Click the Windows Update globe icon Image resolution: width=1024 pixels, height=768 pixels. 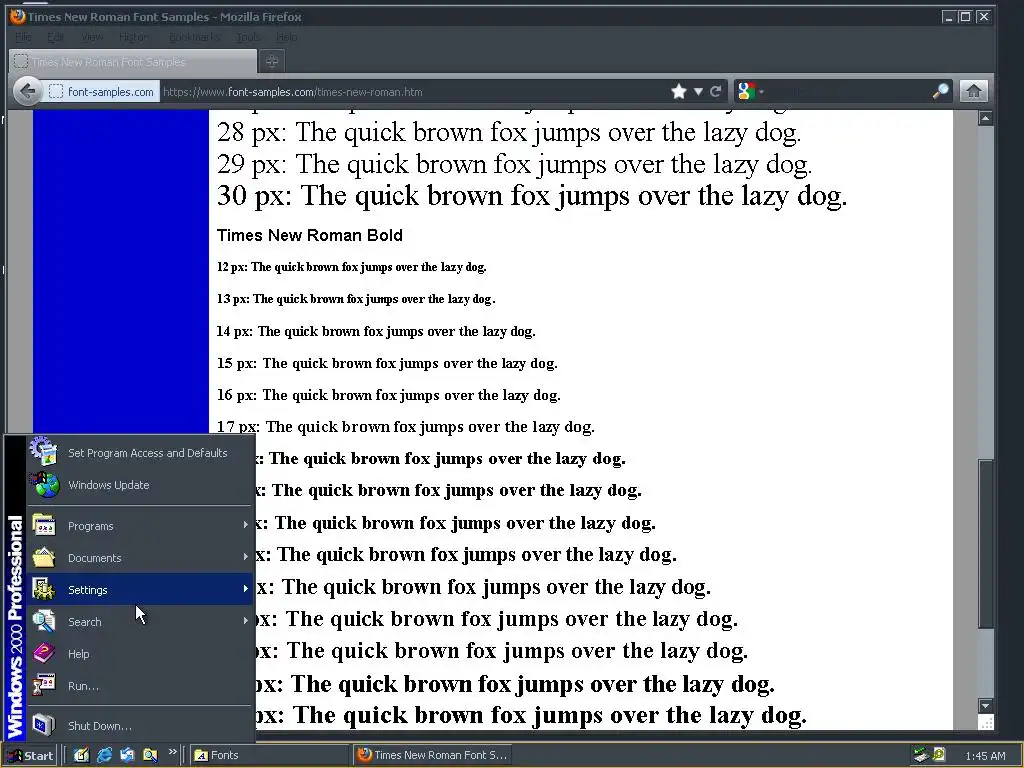point(44,485)
